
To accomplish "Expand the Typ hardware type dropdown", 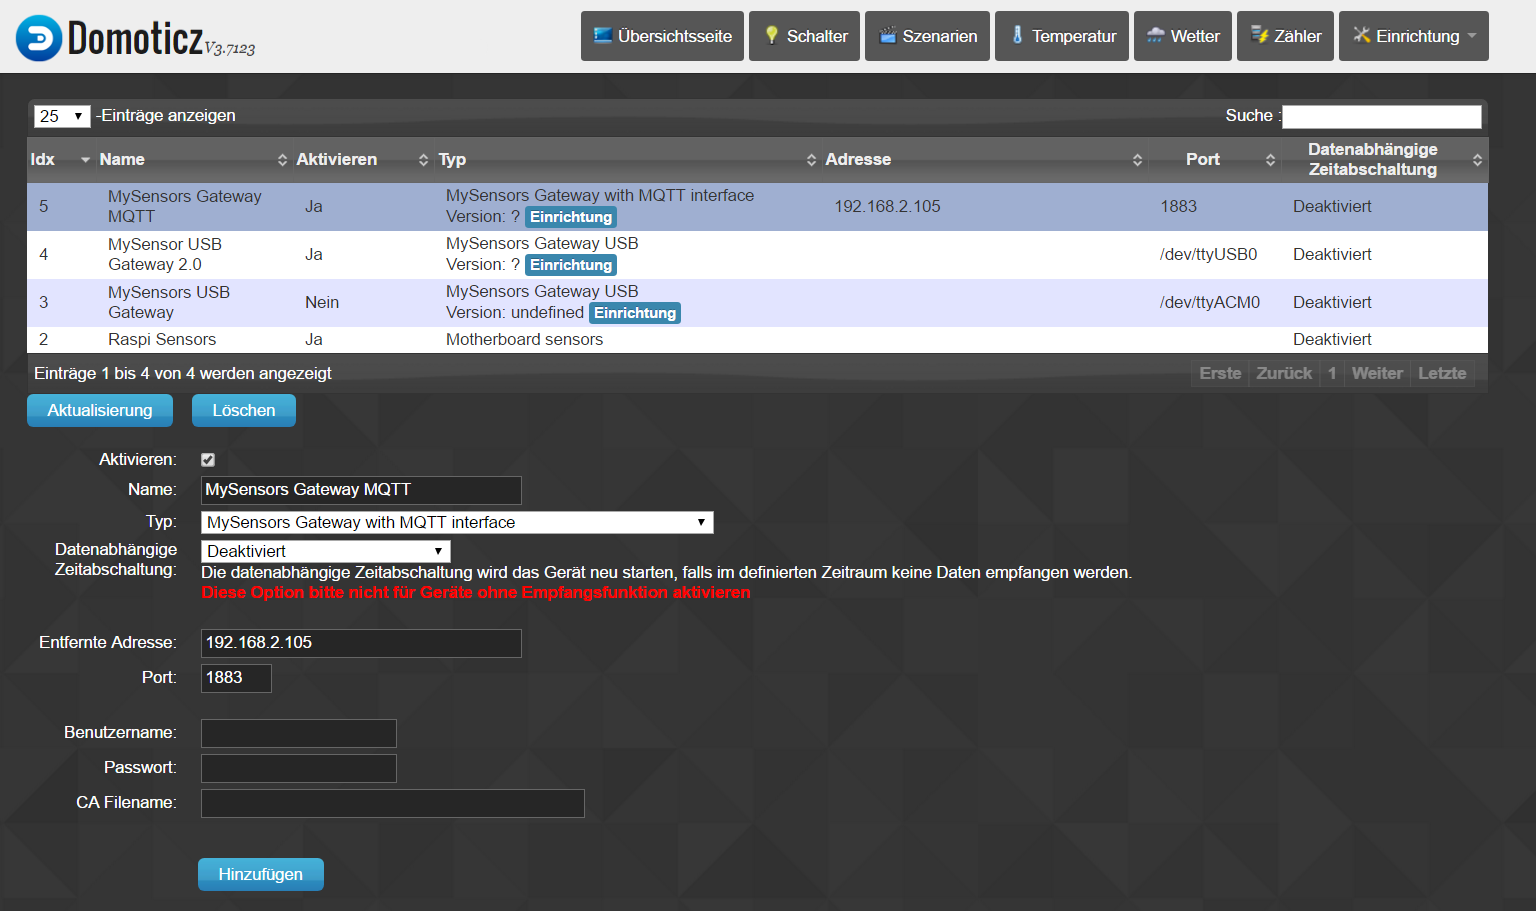I will click(x=457, y=522).
